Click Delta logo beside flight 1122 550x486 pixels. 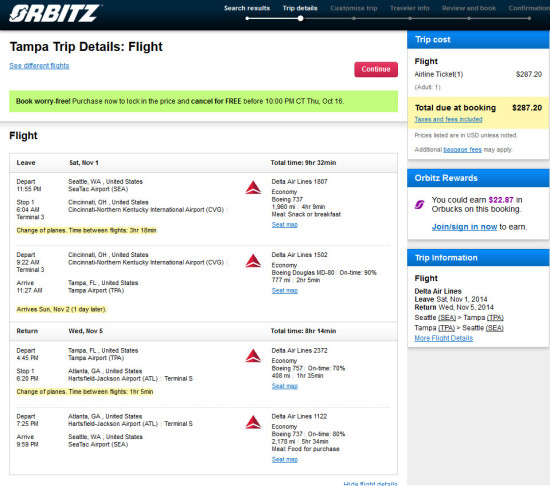[253, 422]
